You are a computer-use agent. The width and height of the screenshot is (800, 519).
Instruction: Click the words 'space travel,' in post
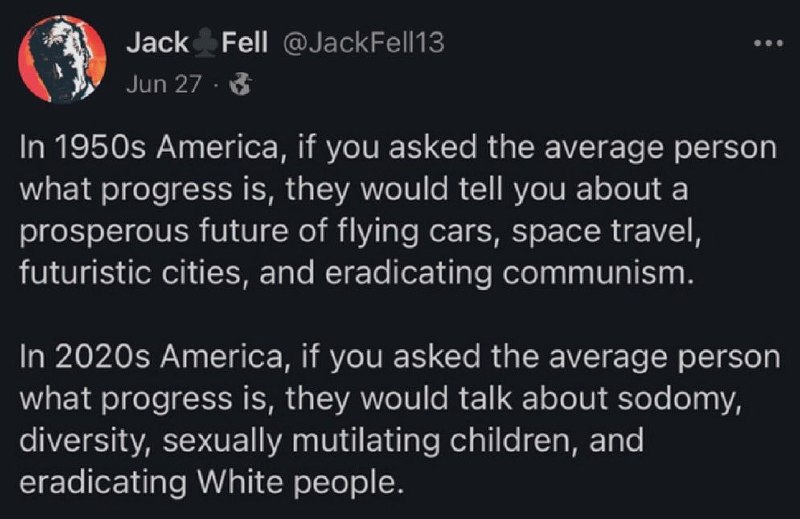[607, 232]
